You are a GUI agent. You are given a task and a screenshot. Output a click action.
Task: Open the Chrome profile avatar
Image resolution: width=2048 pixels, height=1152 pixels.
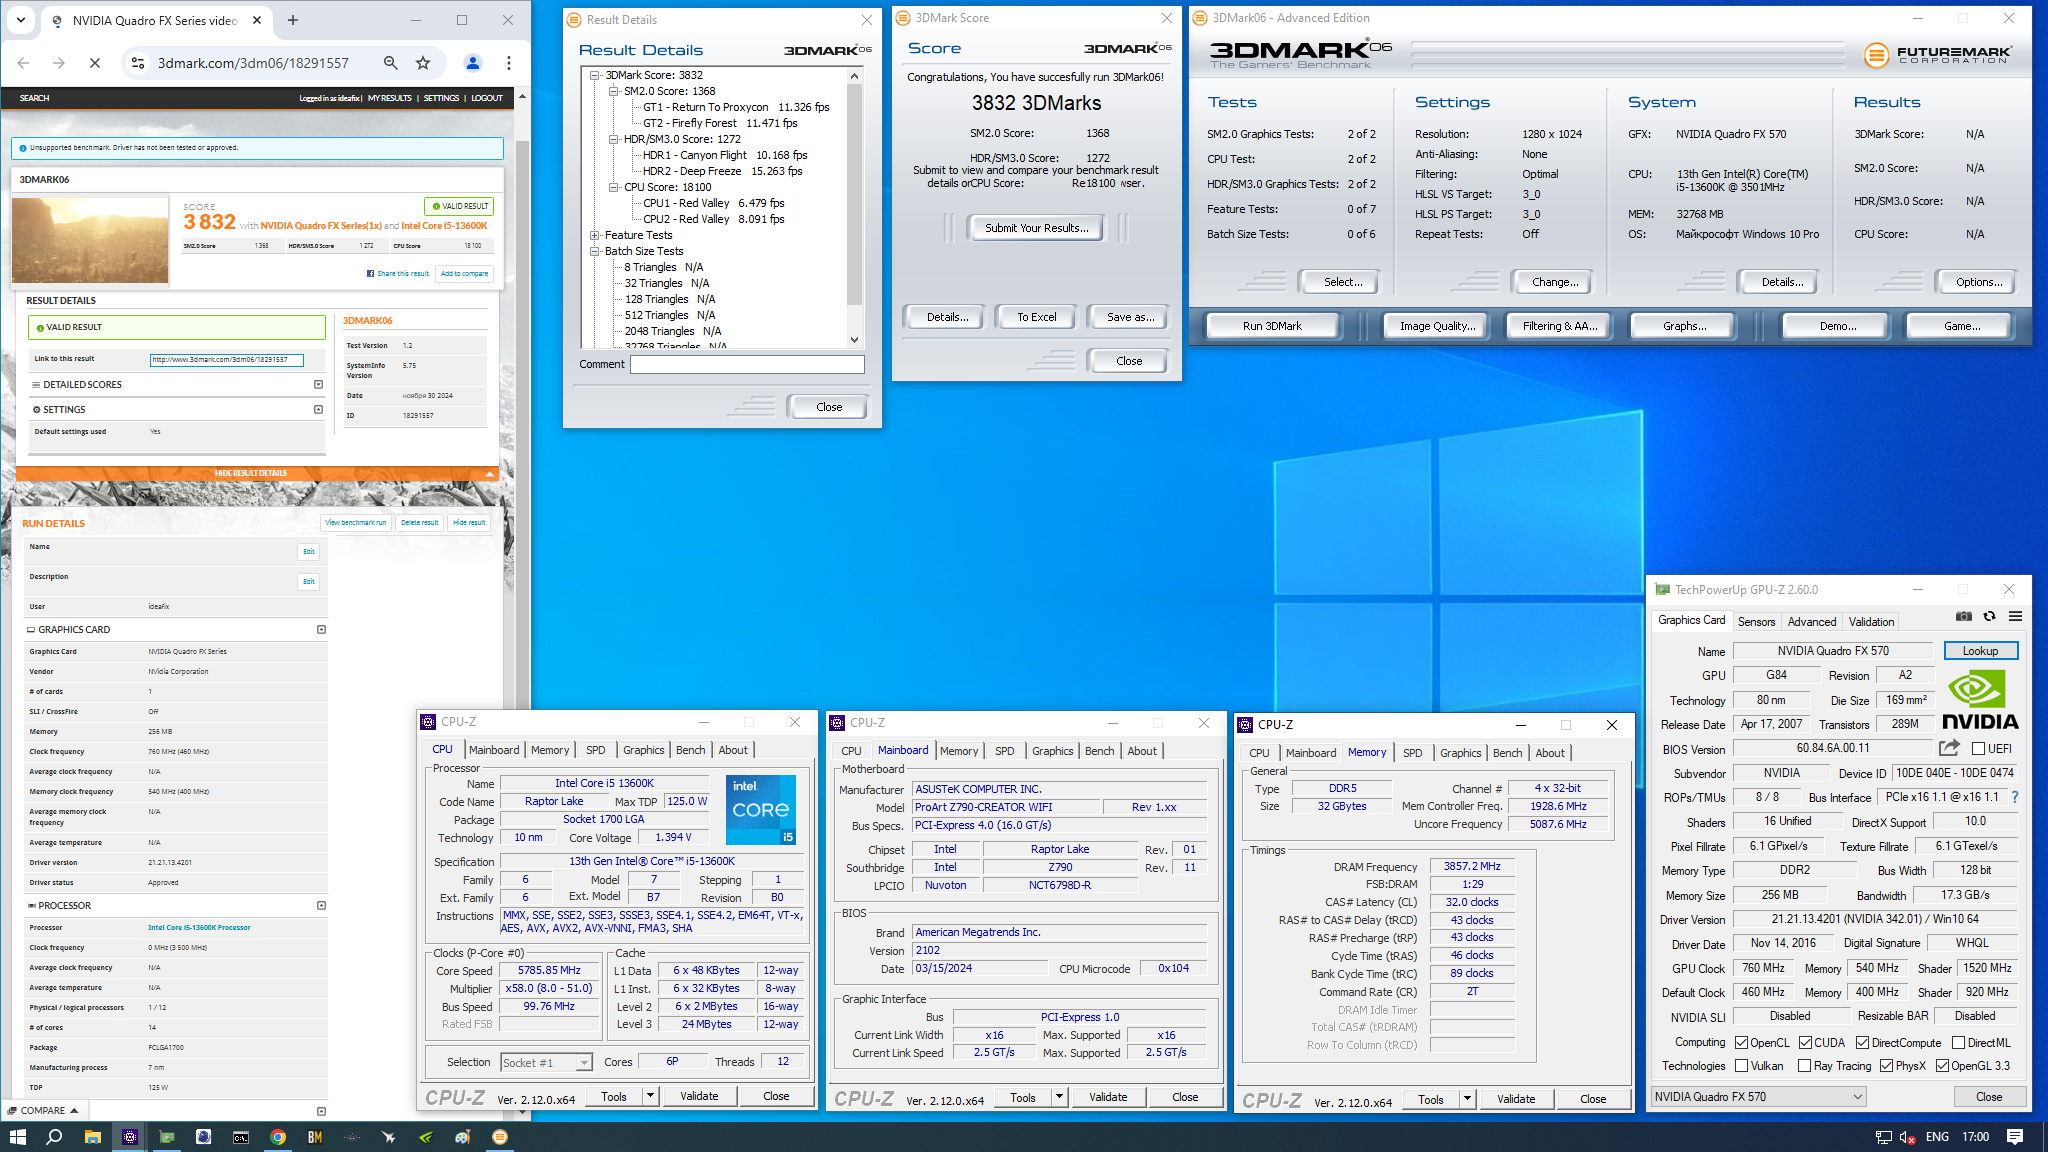click(x=473, y=63)
